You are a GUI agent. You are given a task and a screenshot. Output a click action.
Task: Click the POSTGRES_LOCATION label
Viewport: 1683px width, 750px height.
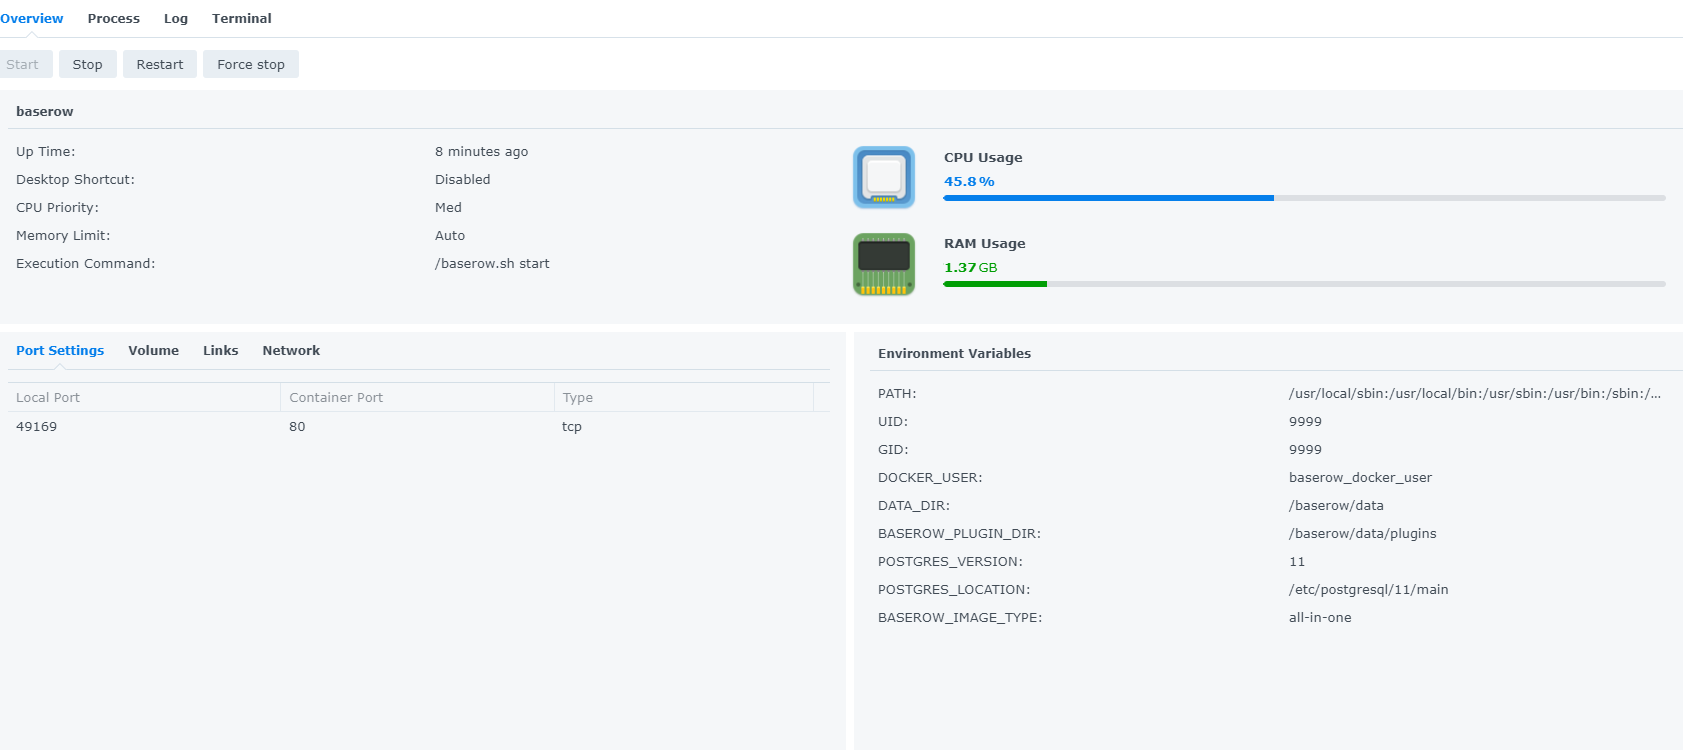(954, 589)
